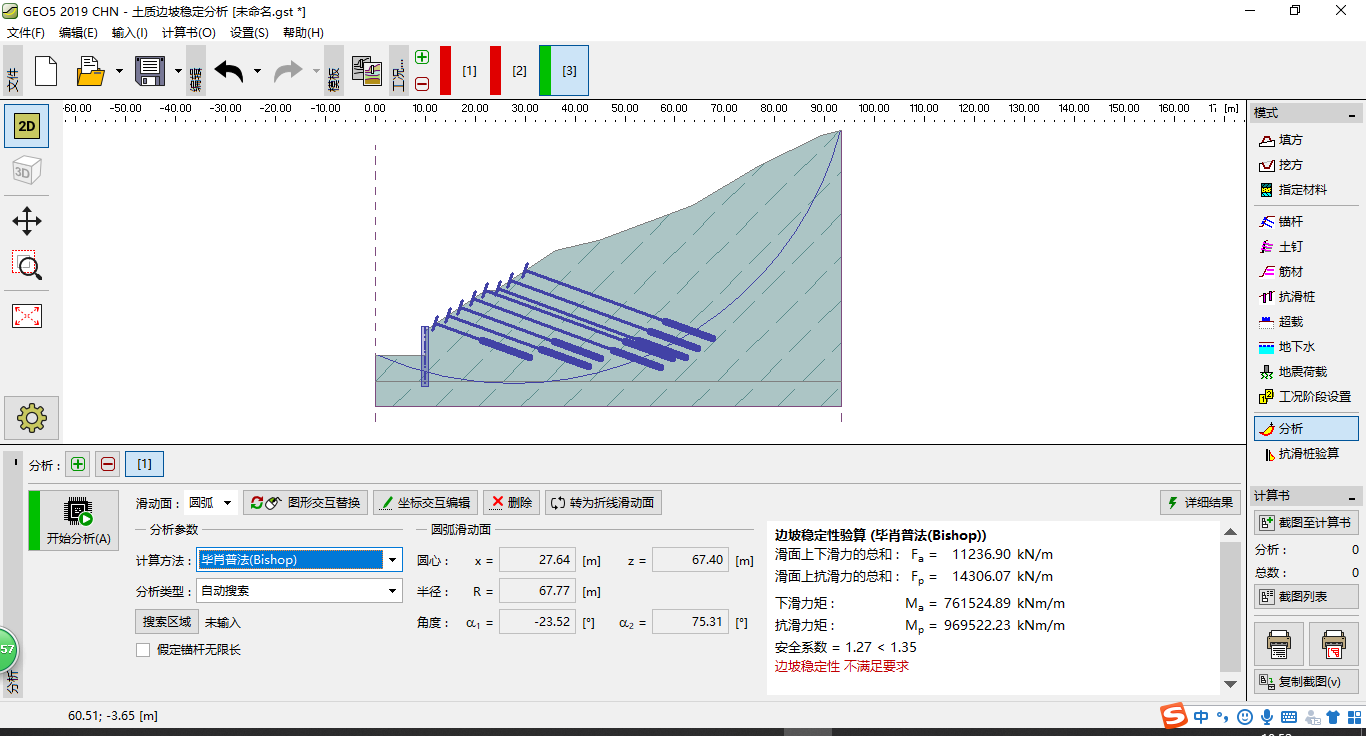This screenshot has height=736, width=1366.
Task: Collapse the 模式 panel with minus
Action: [x=1352, y=114]
